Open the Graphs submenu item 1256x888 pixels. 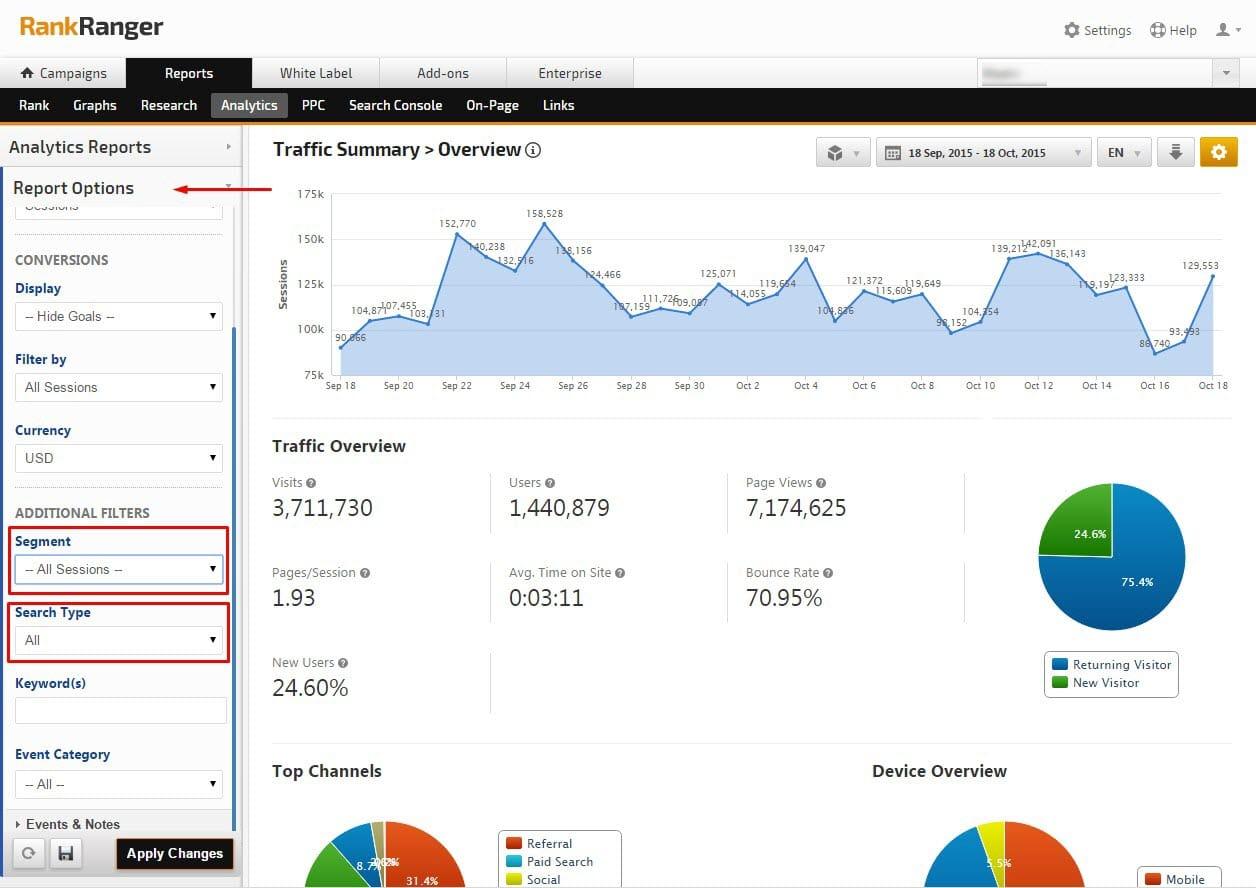[x=95, y=105]
